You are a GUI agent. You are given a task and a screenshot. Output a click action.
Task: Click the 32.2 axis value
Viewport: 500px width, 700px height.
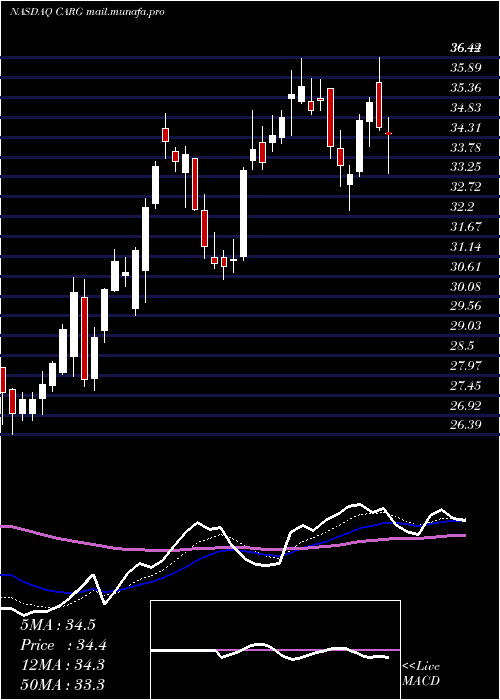pyautogui.click(x=462, y=207)
